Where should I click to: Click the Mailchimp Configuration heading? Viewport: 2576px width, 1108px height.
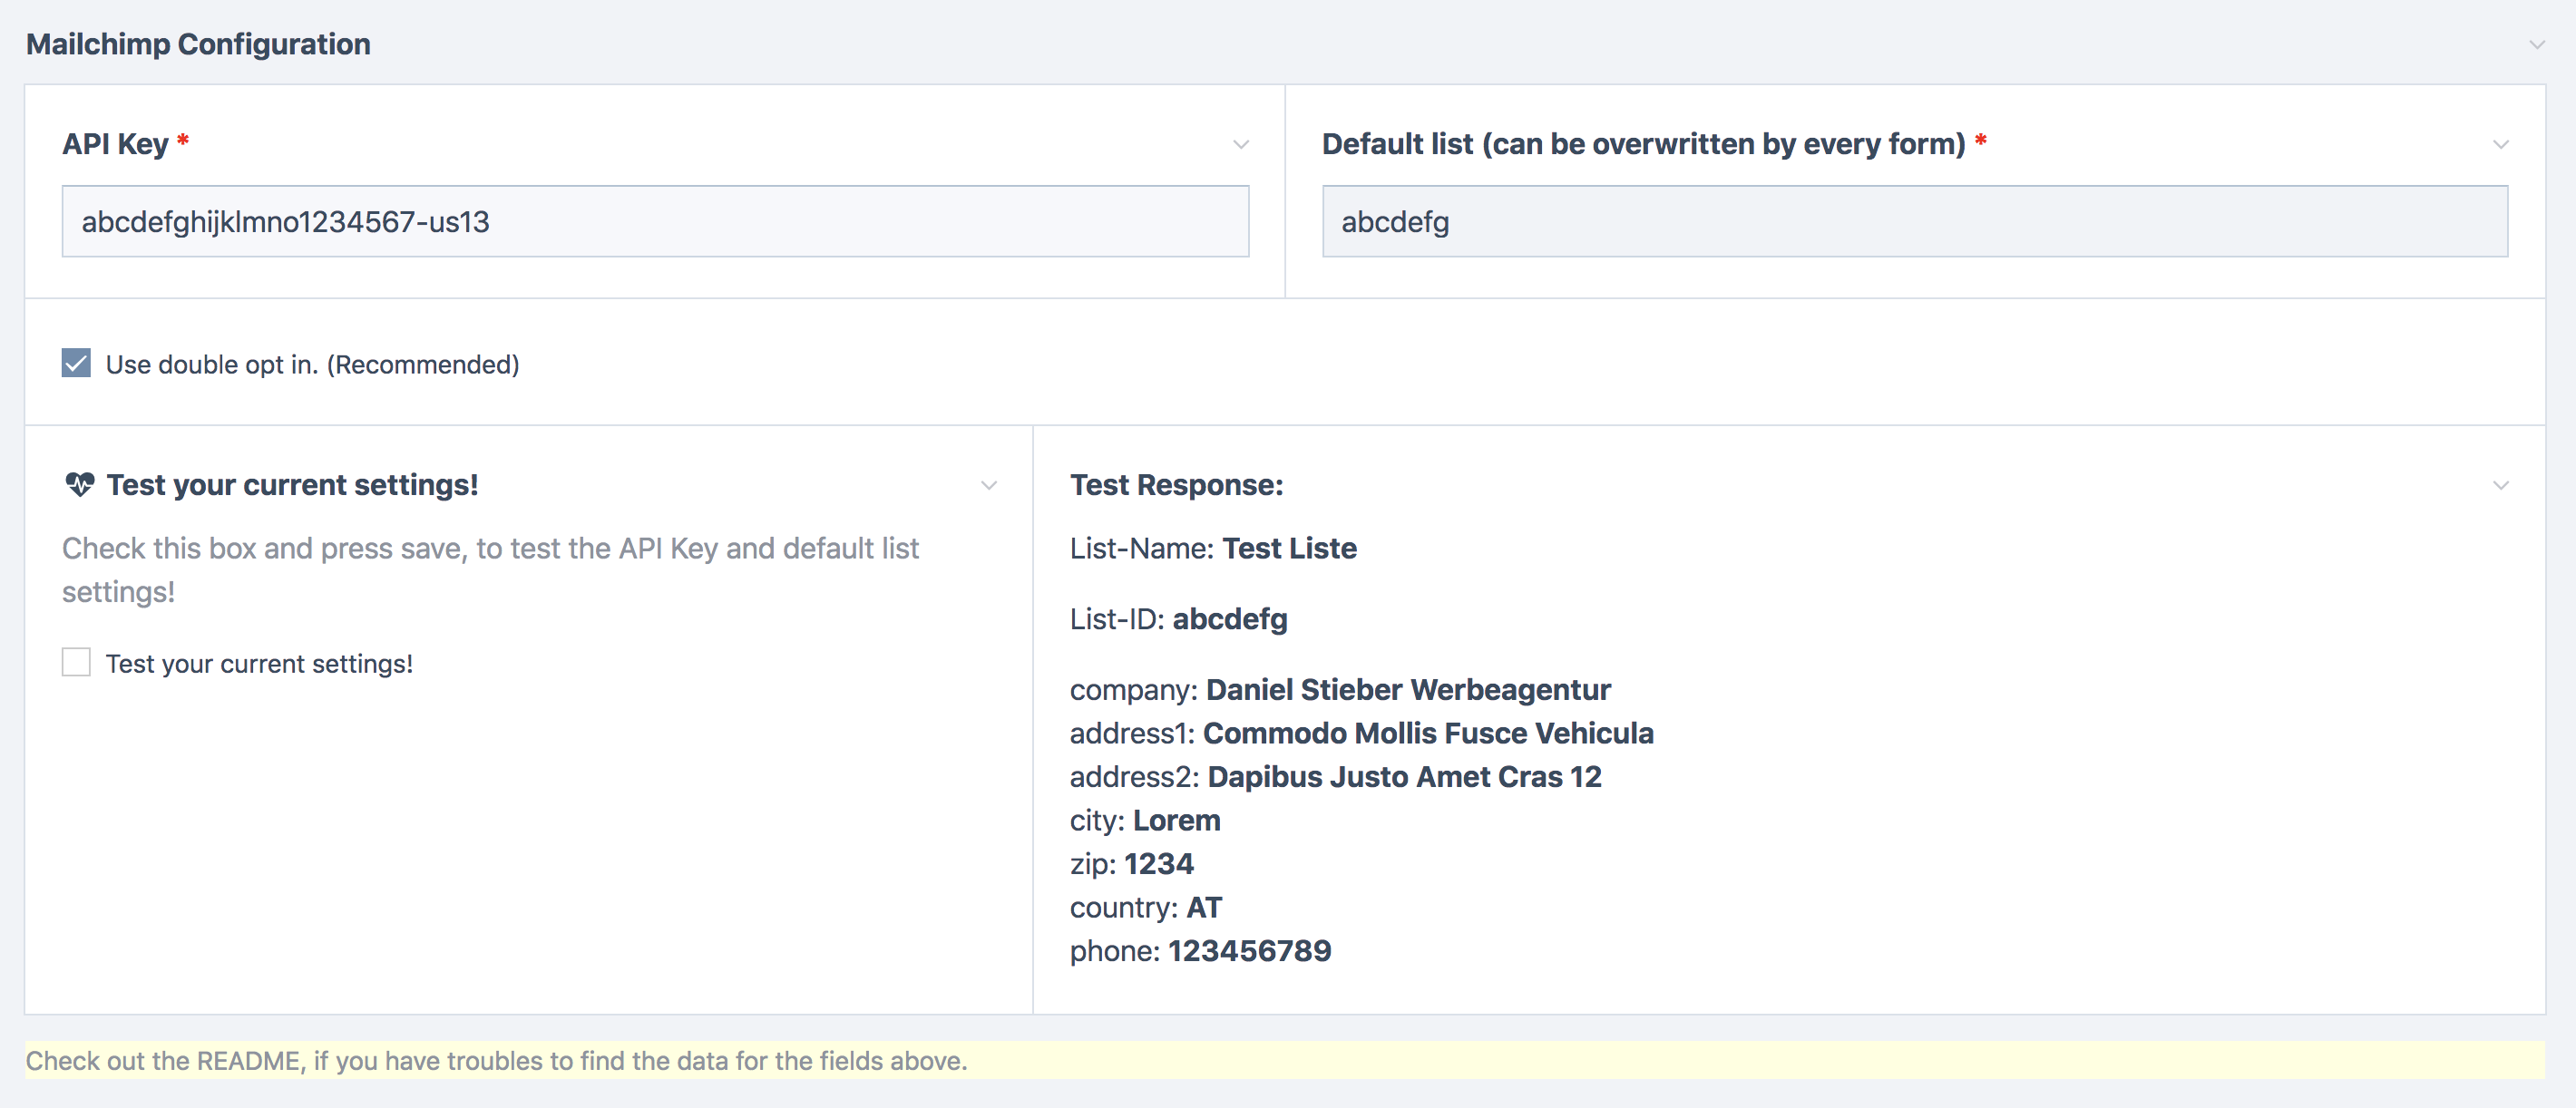(x=198, y=44)
